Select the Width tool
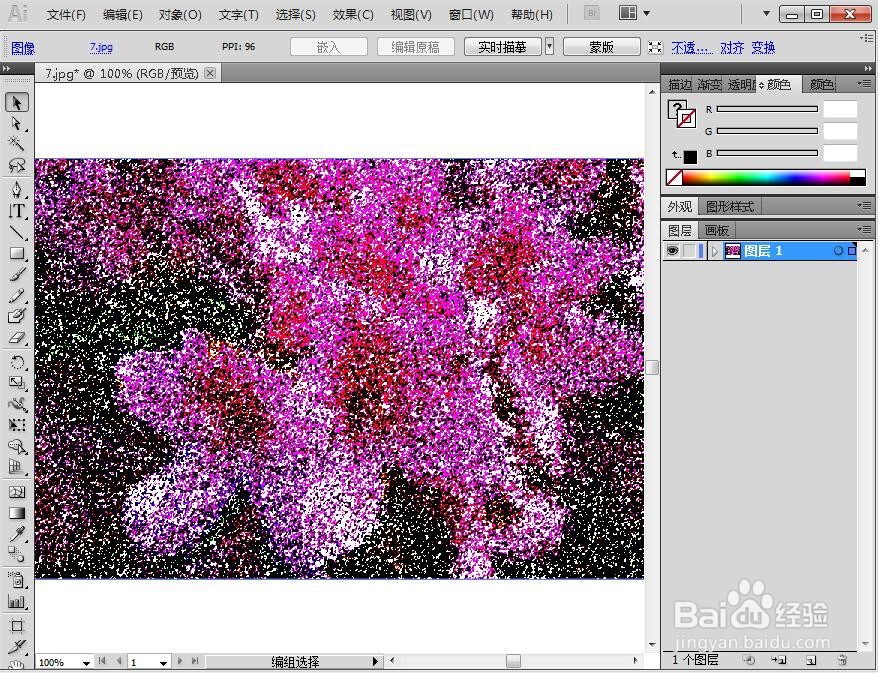 (x=17, y=404)
